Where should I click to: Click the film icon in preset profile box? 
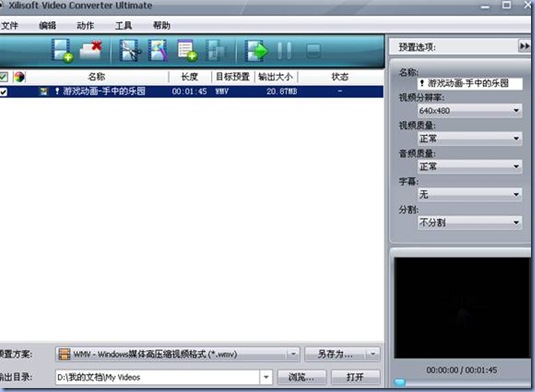64,354
